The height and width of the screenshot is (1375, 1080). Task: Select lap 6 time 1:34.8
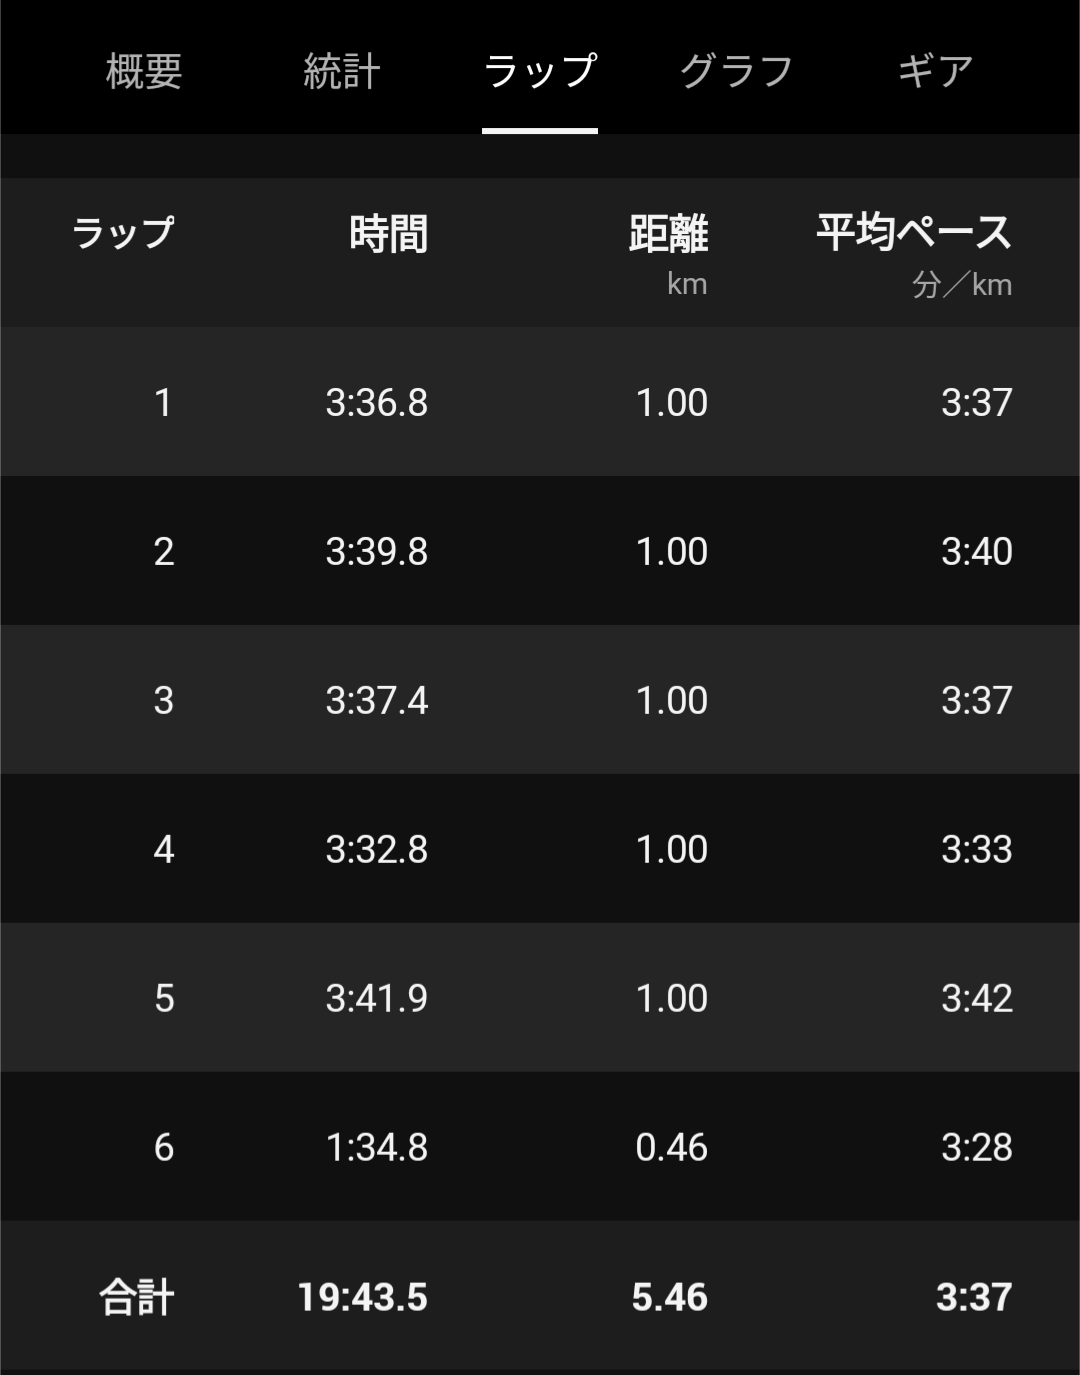[x=376, y=1147]
